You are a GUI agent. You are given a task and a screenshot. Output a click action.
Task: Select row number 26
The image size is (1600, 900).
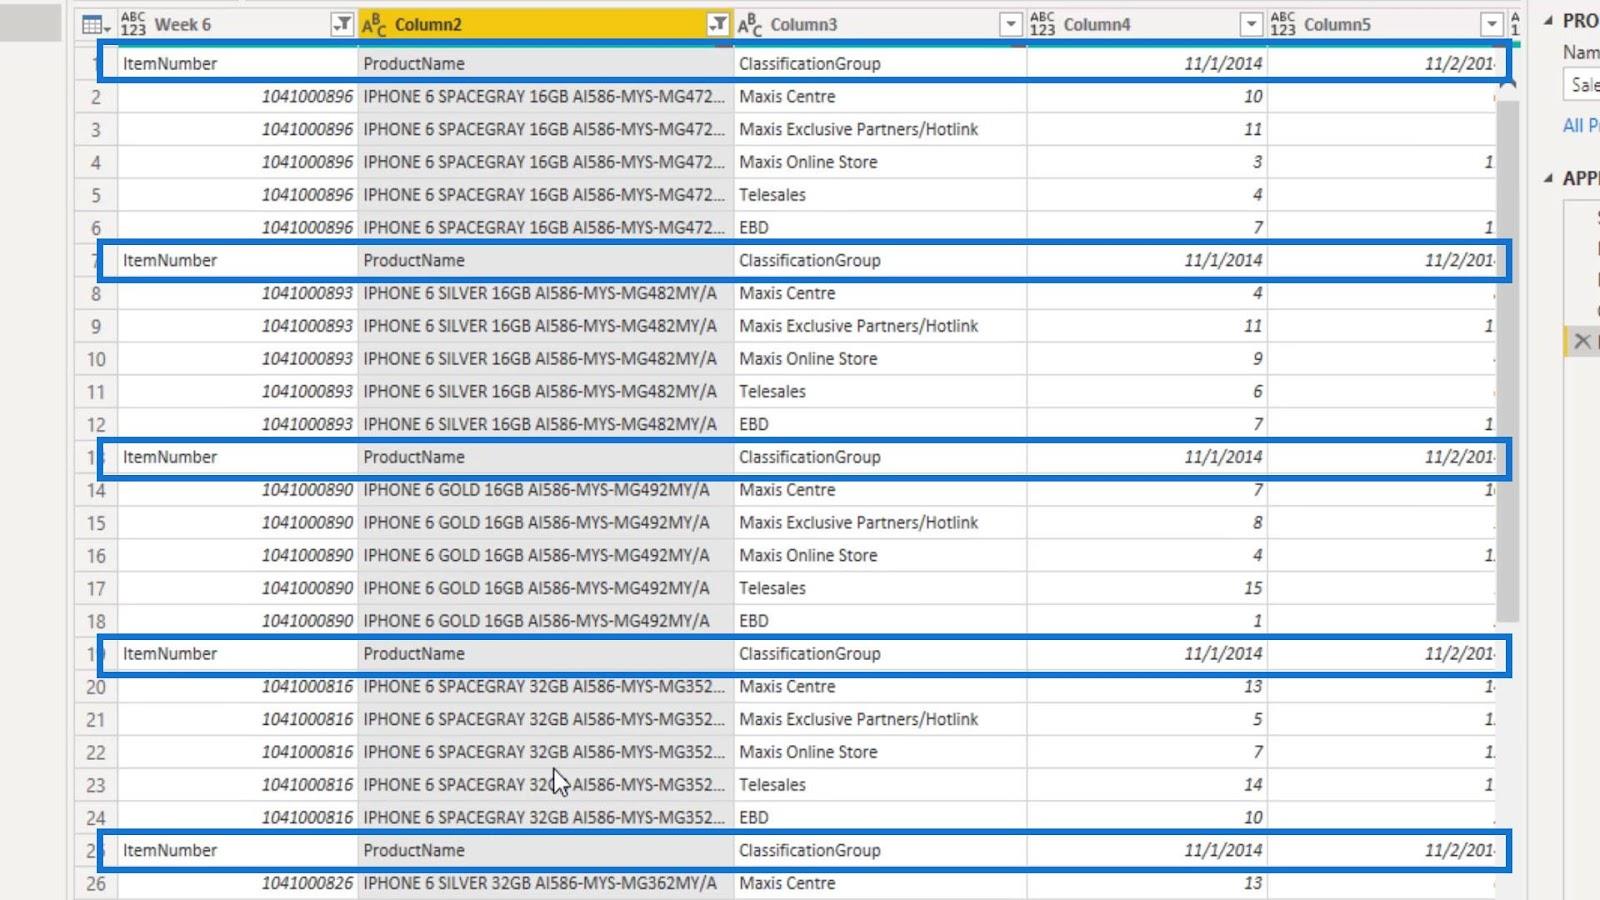(96, 884)
